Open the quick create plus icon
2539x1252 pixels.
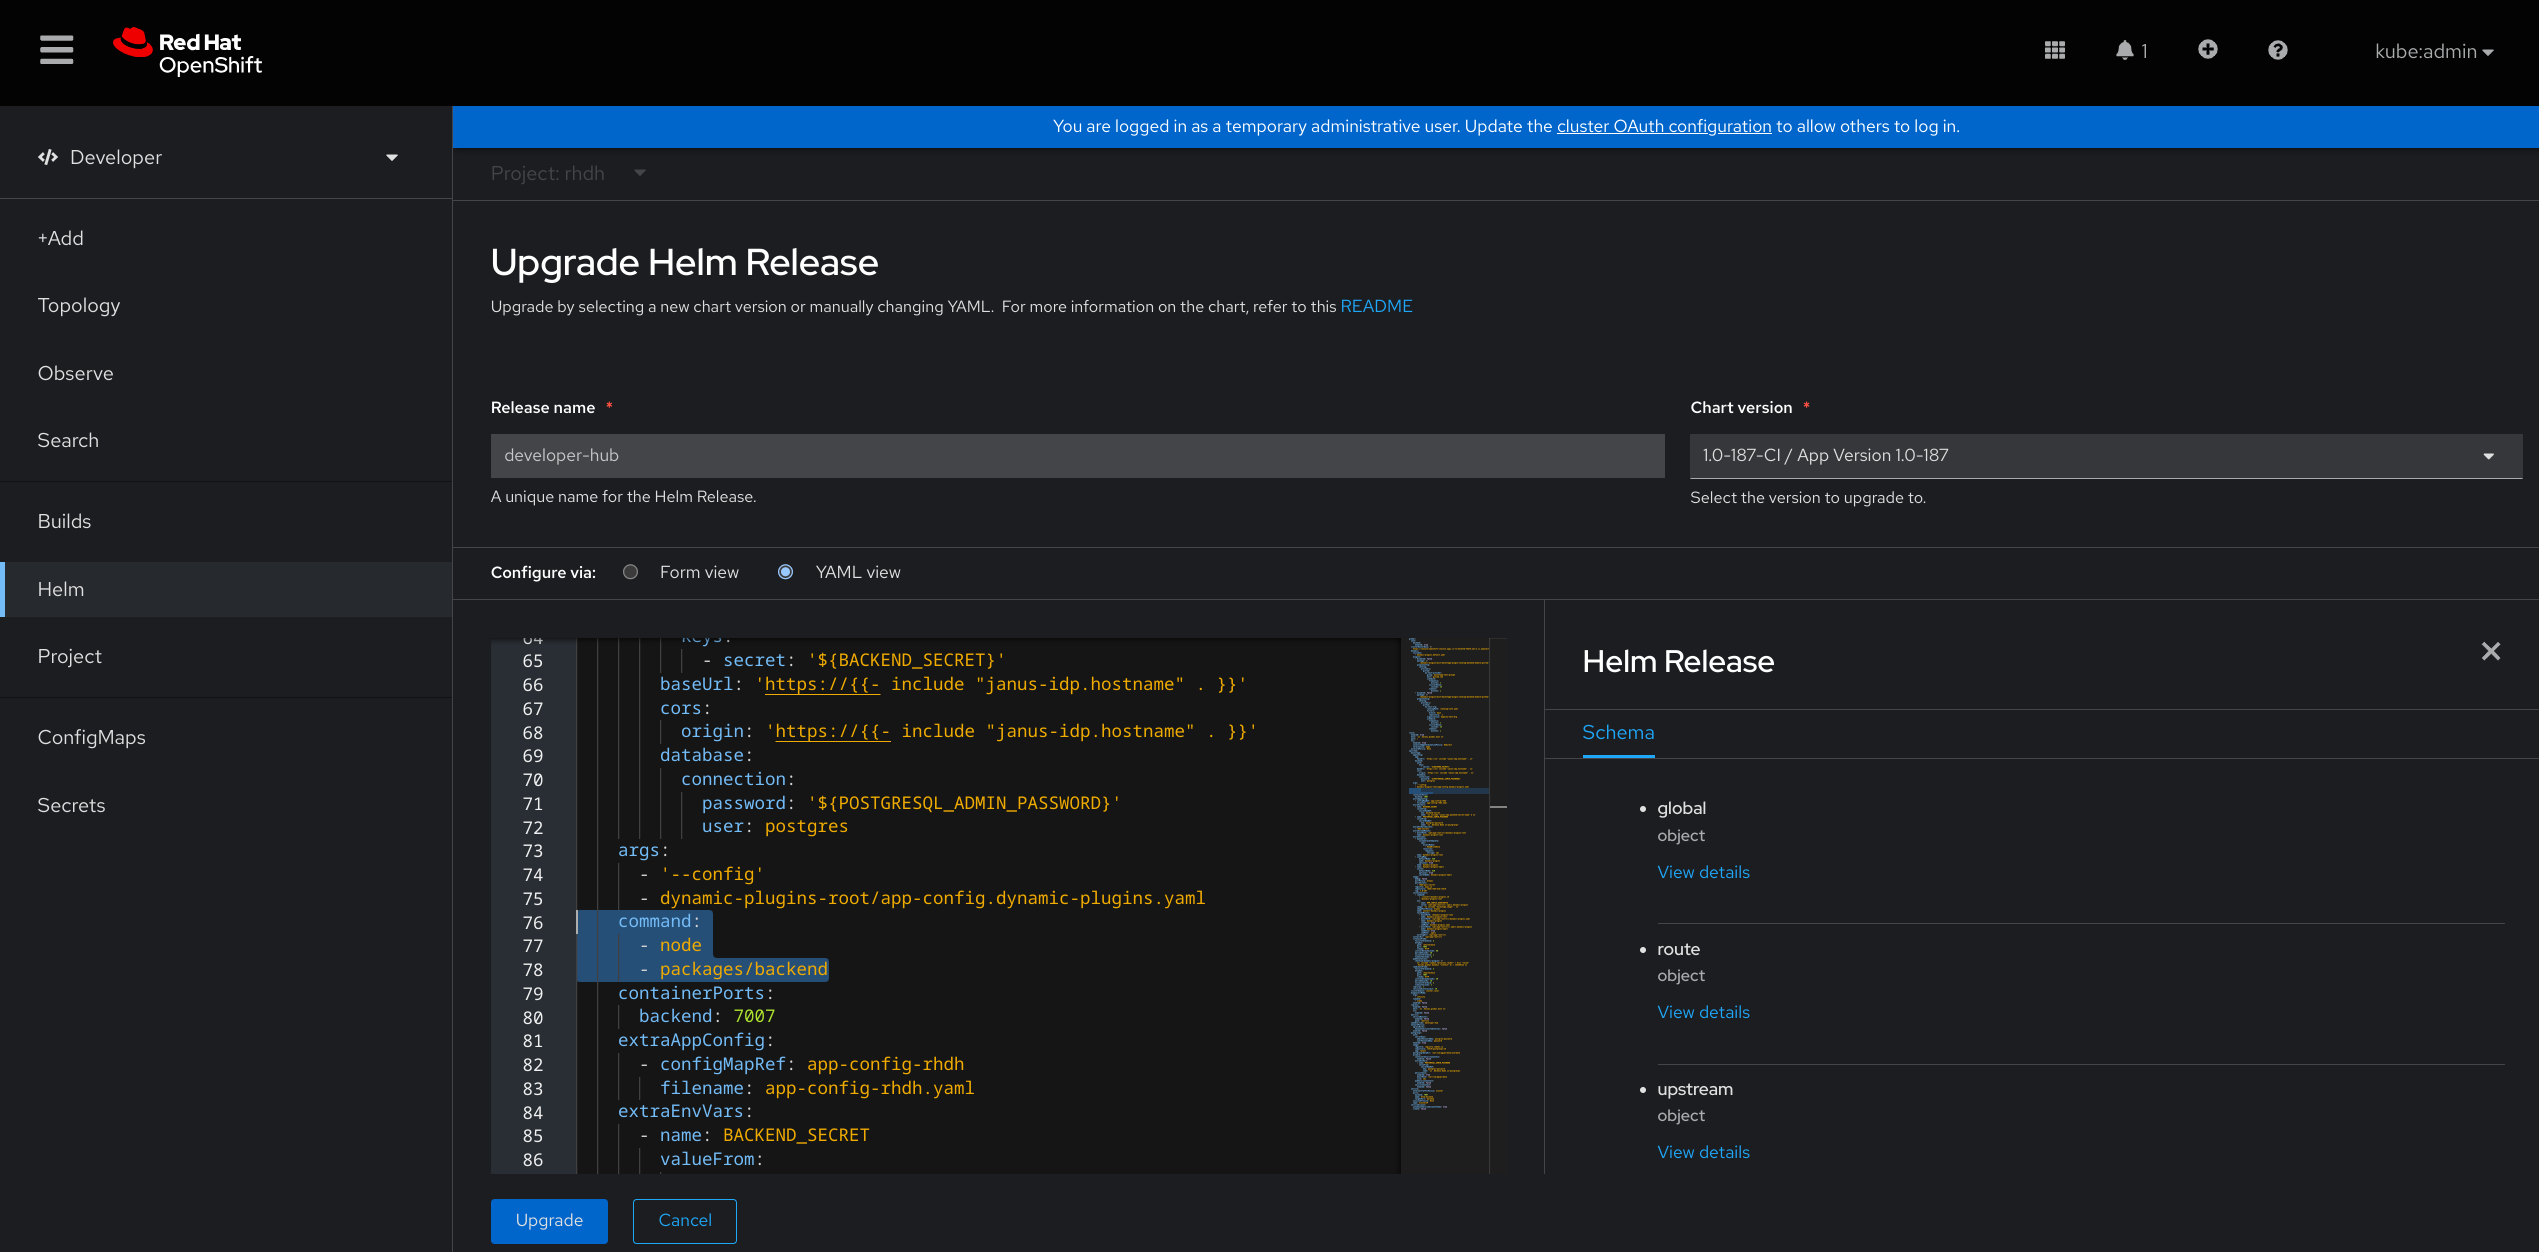pos(2208,50)
